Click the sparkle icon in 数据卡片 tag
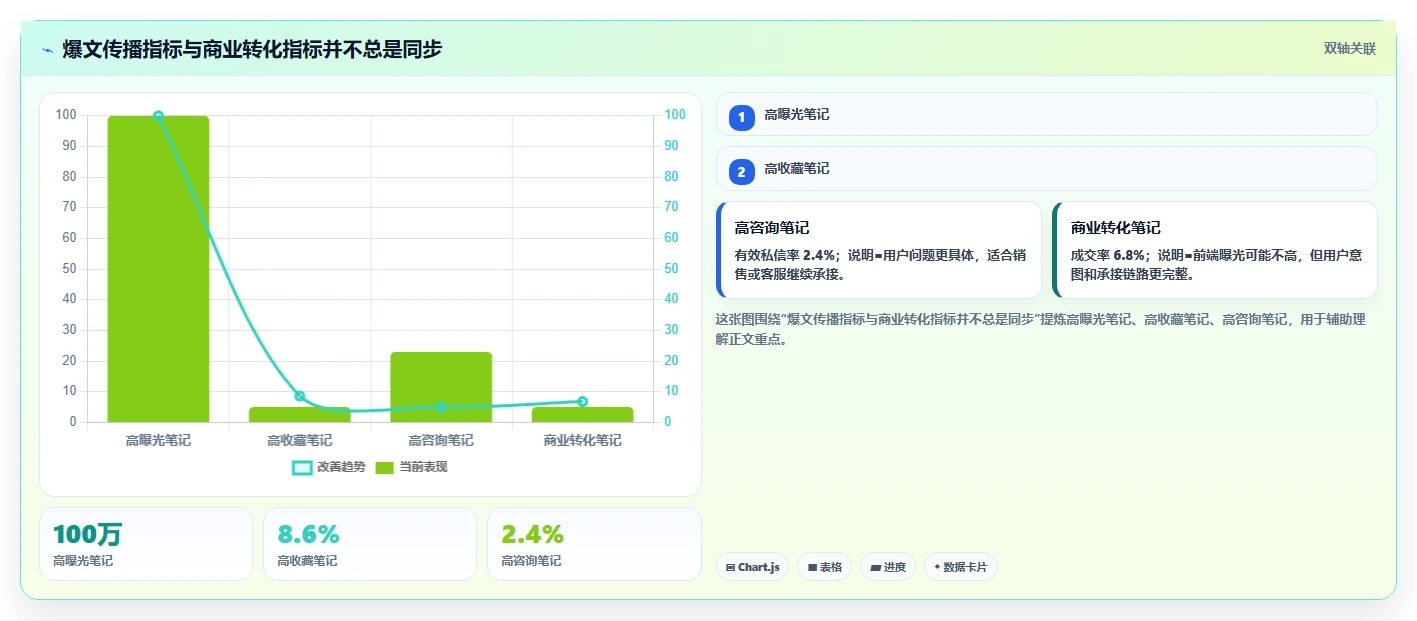Viewport: 1417px width, 621px height. tap(937, 567)
